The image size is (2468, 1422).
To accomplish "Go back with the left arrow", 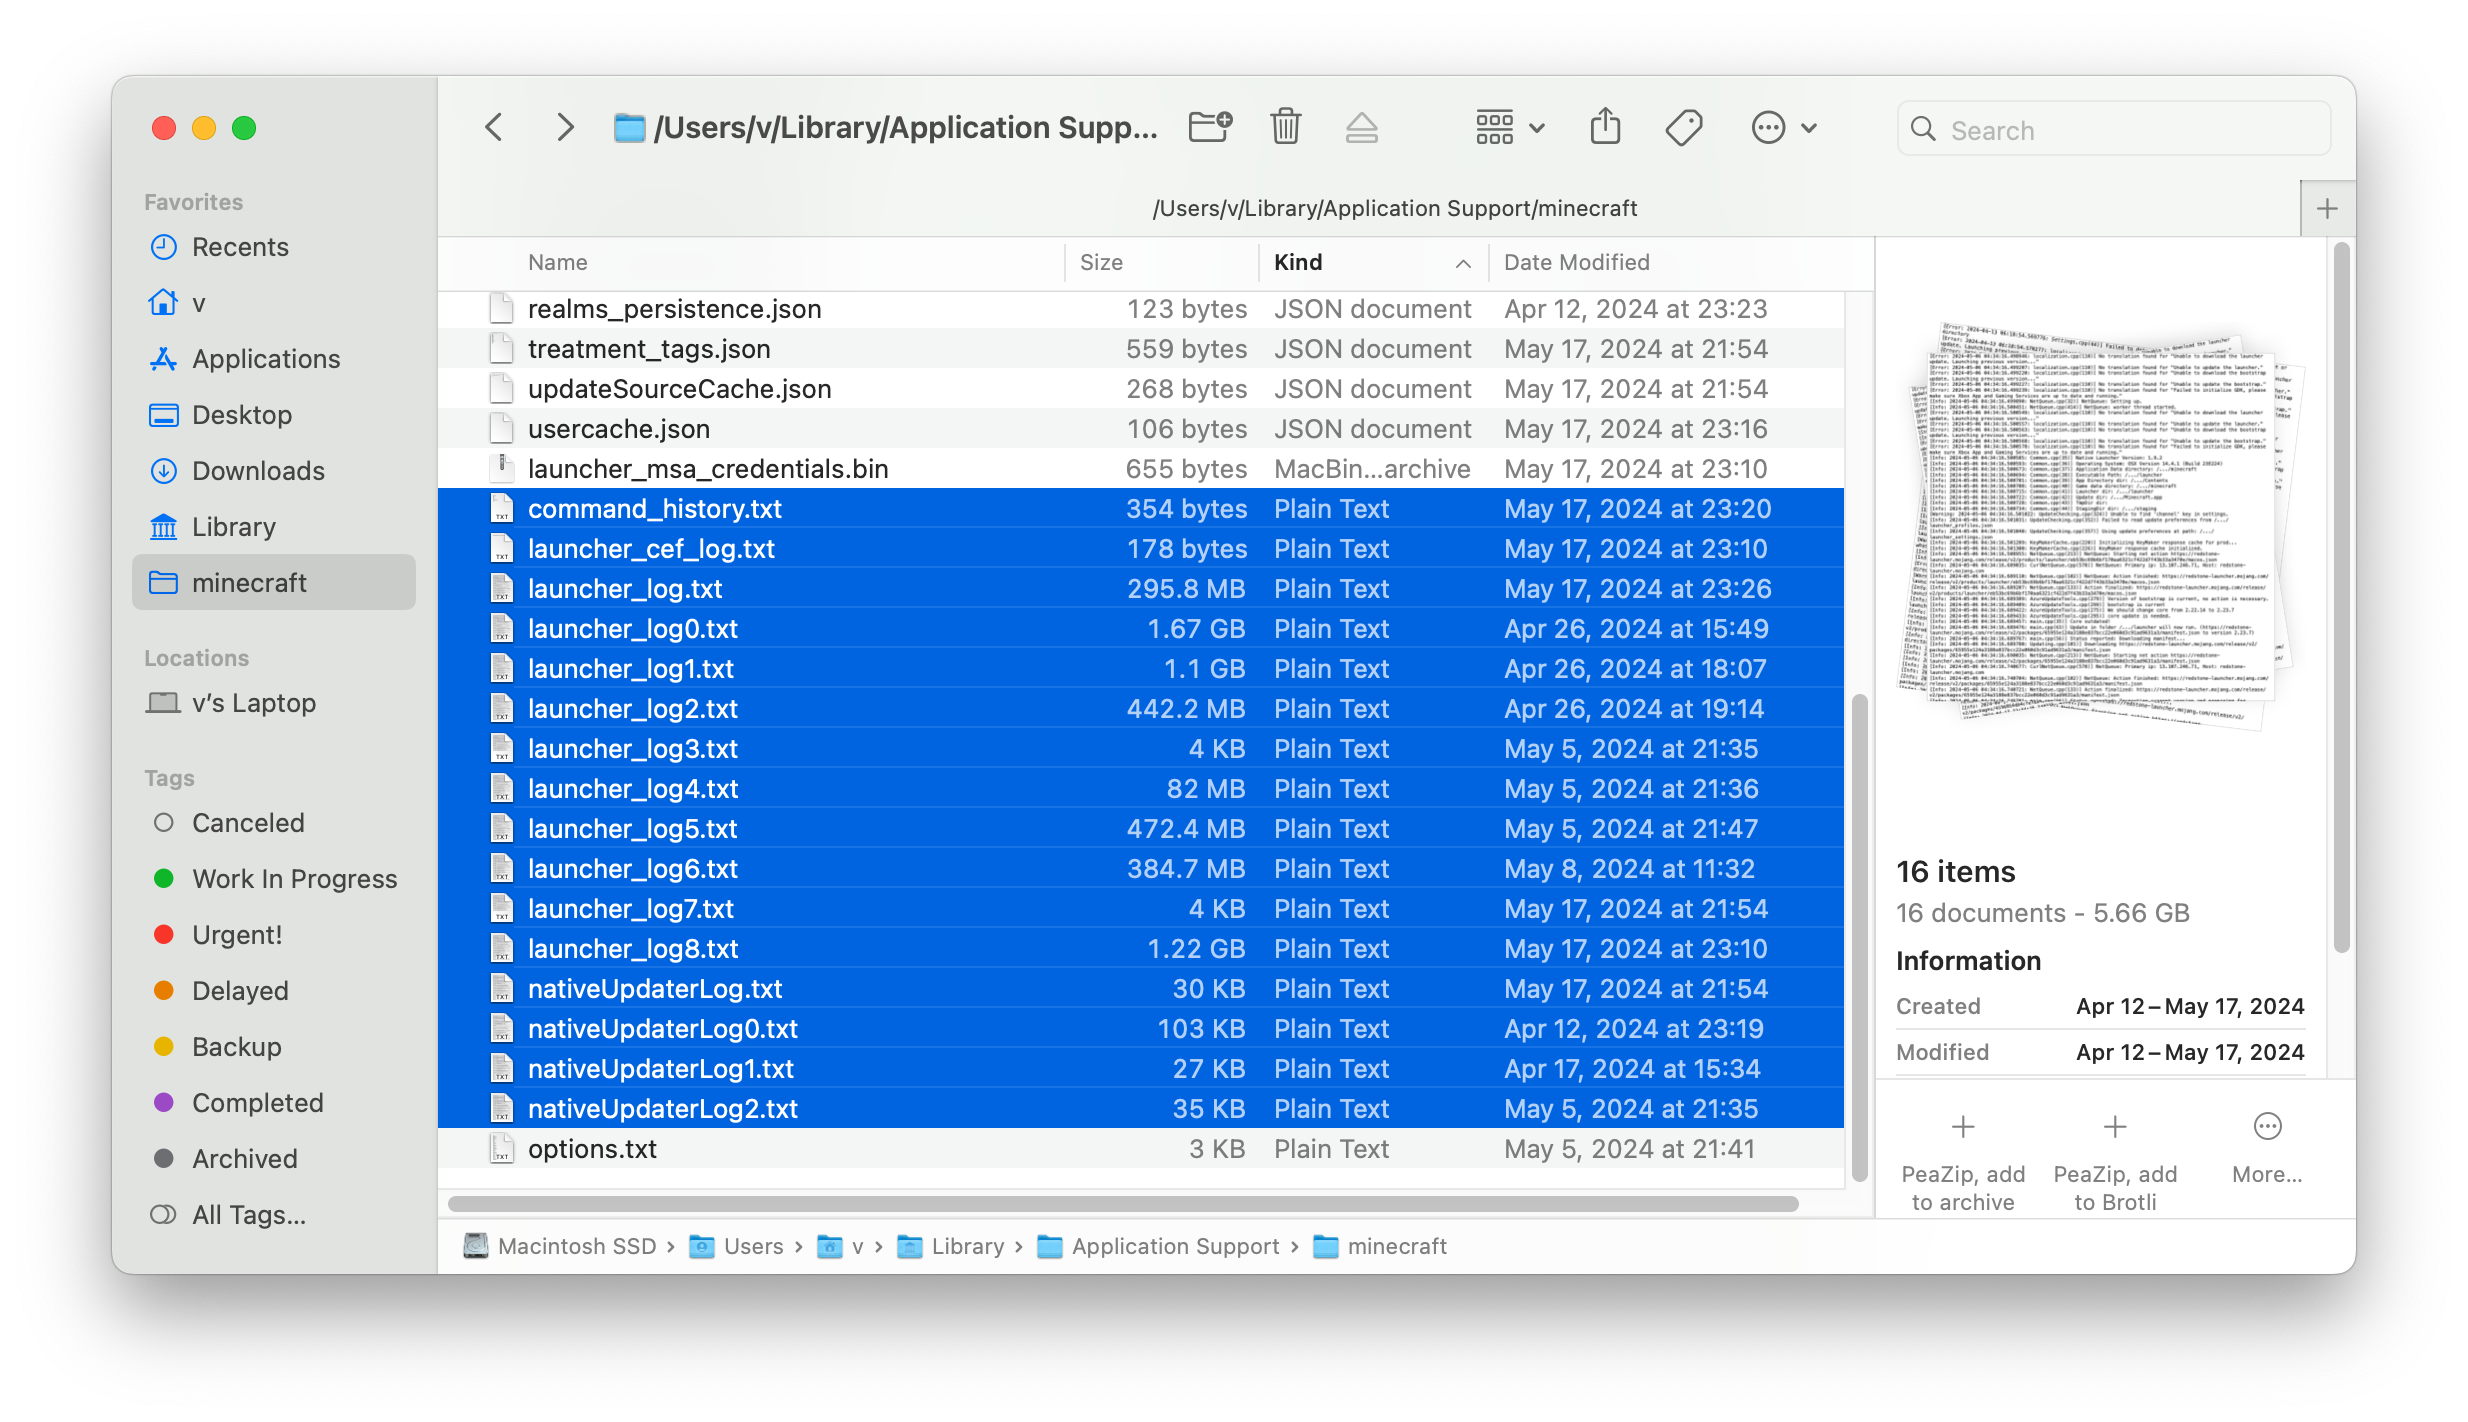I will click(x=494, y=127).
